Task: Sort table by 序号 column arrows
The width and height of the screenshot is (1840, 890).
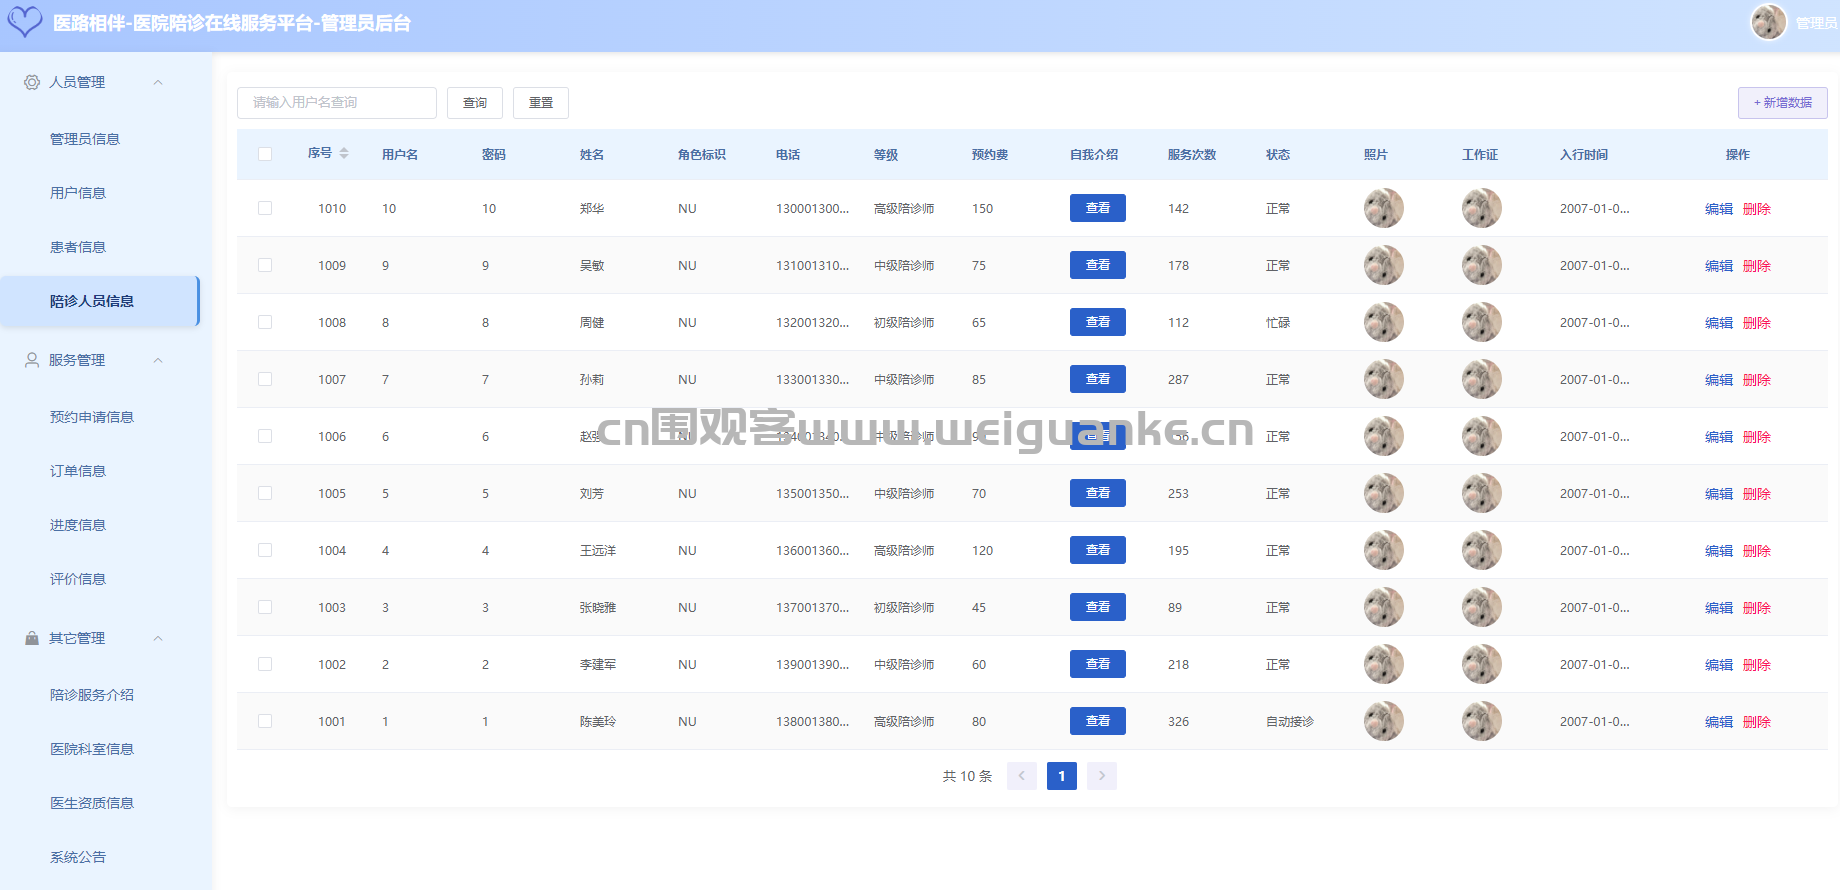Action: click(x=344, y=153)
